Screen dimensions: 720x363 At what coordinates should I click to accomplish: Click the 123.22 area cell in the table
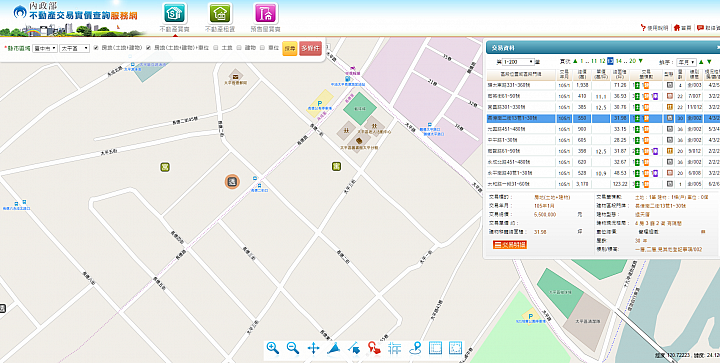point(620,184)
